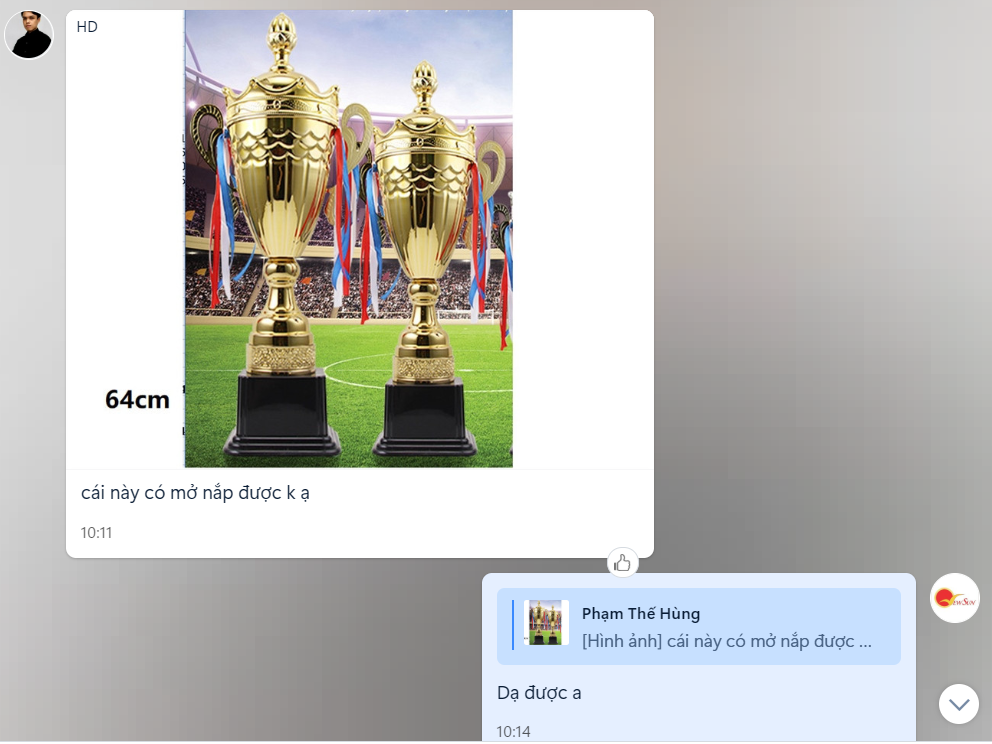Open the quoted Phạm Thế Hùng name
992x744 pixels.
coord(641,614)
